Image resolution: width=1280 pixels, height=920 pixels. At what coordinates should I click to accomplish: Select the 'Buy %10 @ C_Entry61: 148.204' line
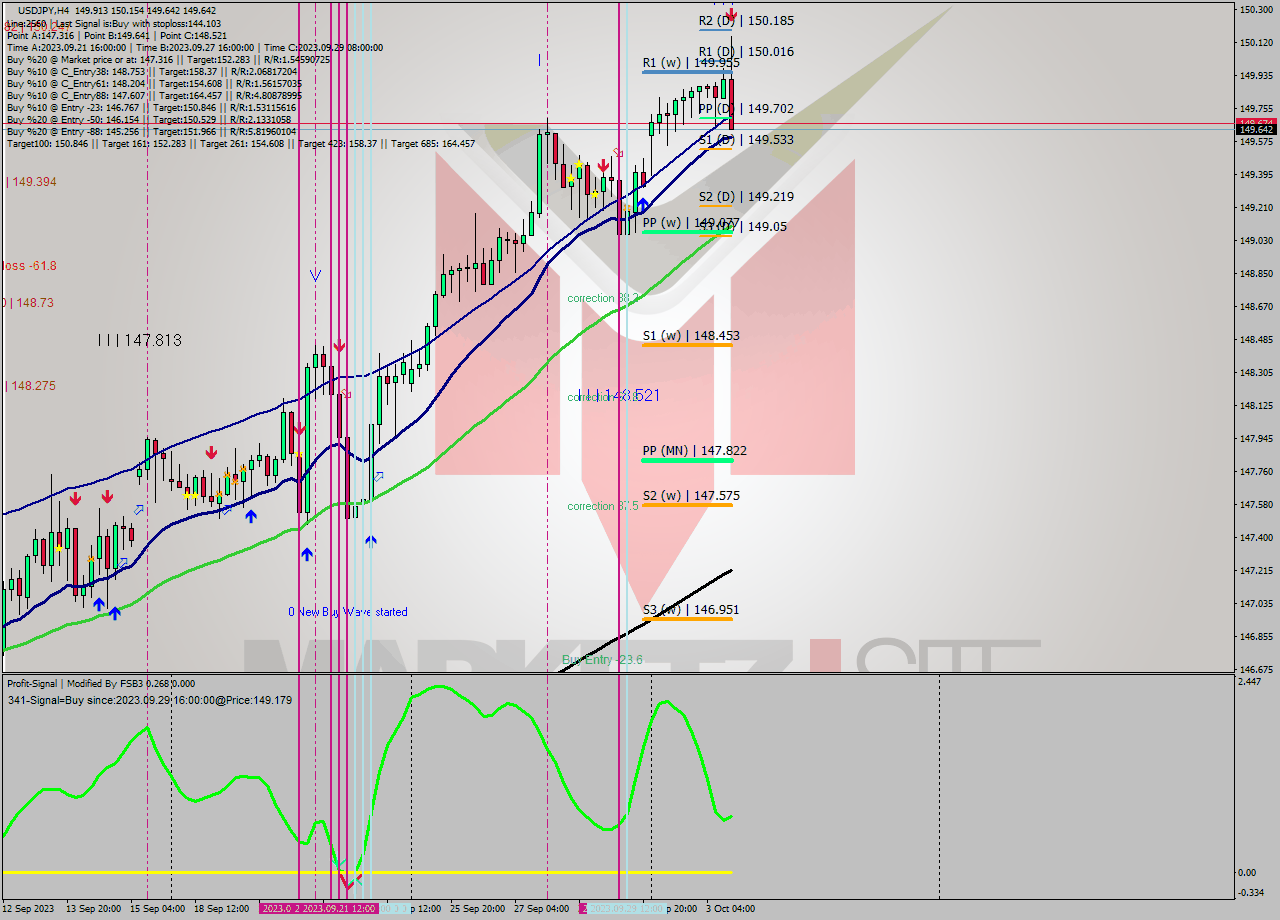tap(152, 83)
